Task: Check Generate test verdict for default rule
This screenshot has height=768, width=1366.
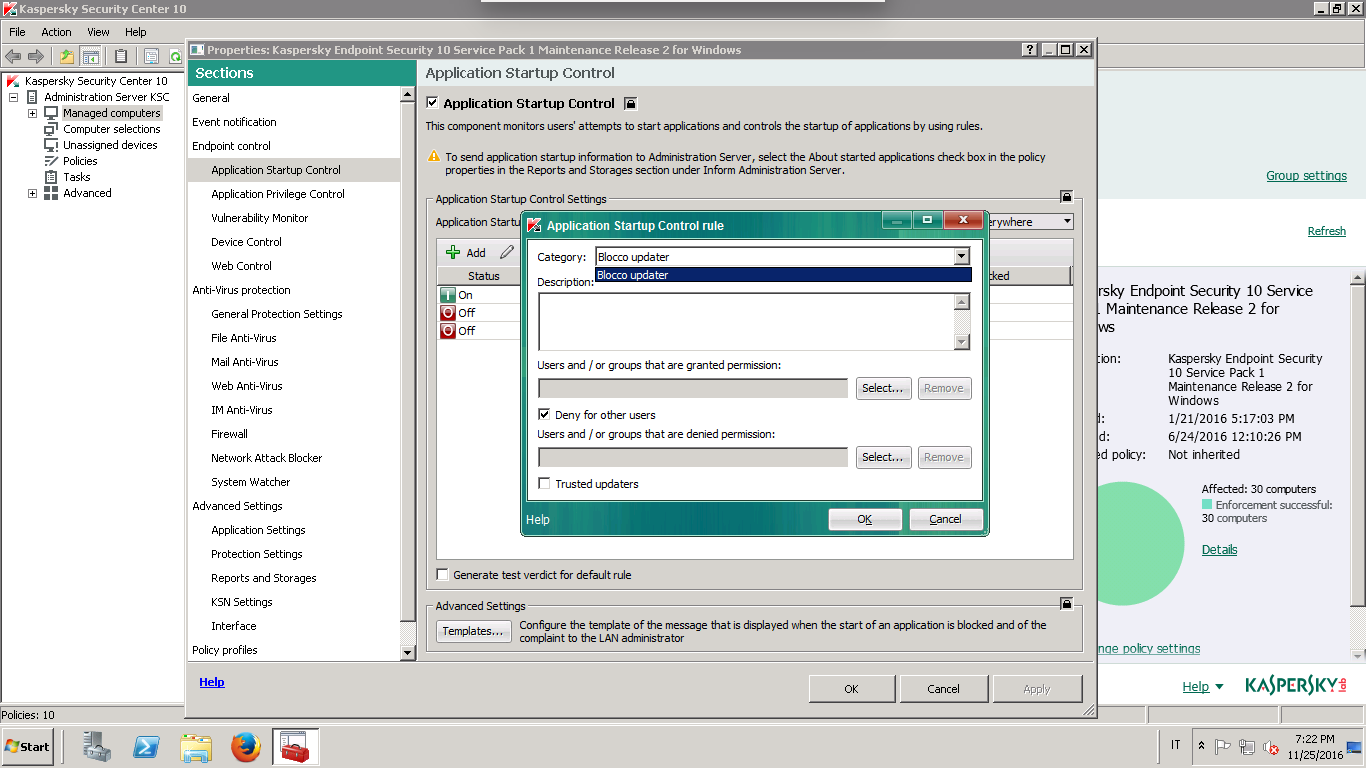Action: tap(442, 575)
